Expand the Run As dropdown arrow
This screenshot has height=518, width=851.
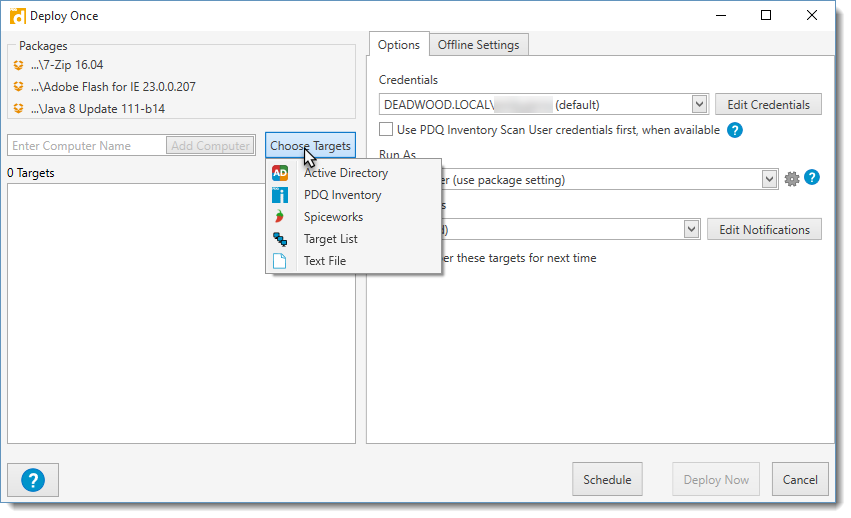click(x=769, y=179)
